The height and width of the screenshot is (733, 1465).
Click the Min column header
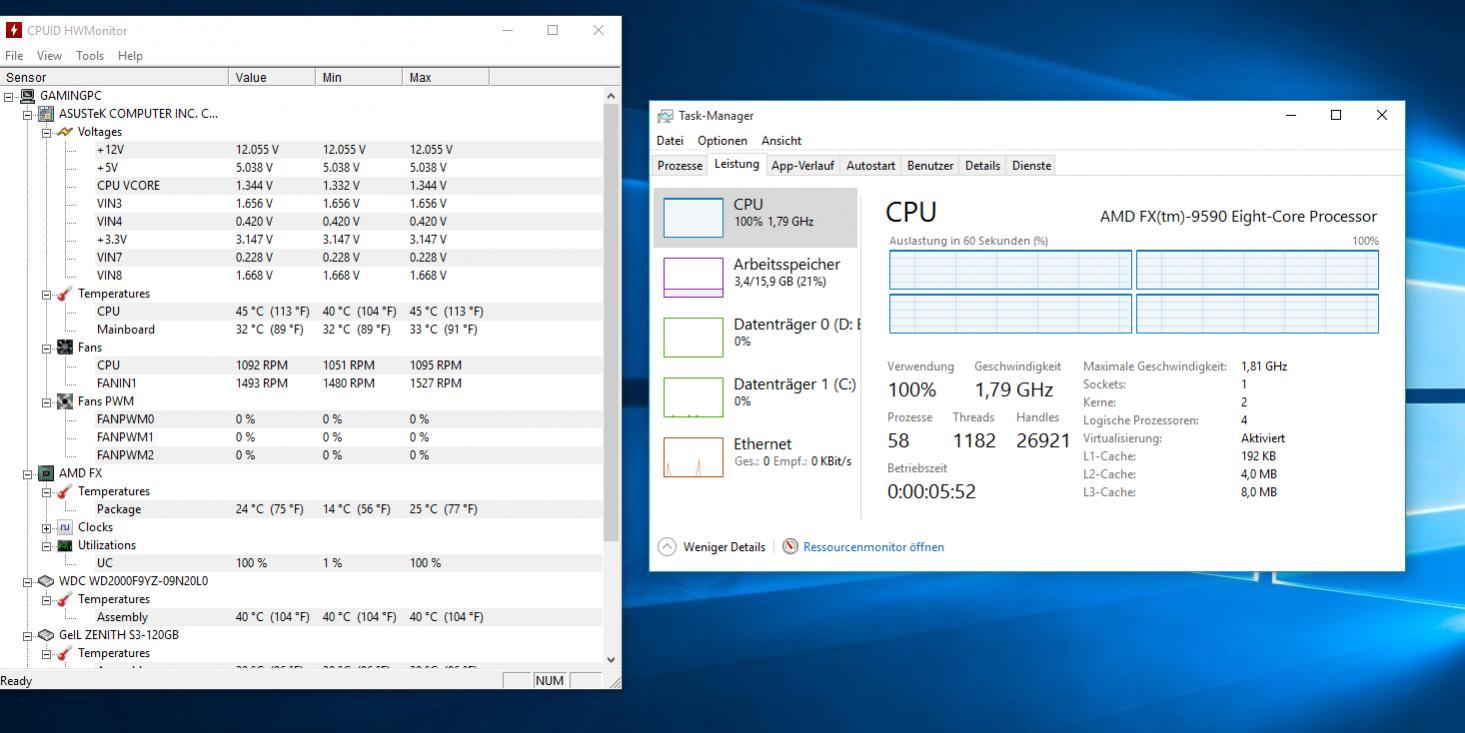pyautogui.click(x=359, y=77)
